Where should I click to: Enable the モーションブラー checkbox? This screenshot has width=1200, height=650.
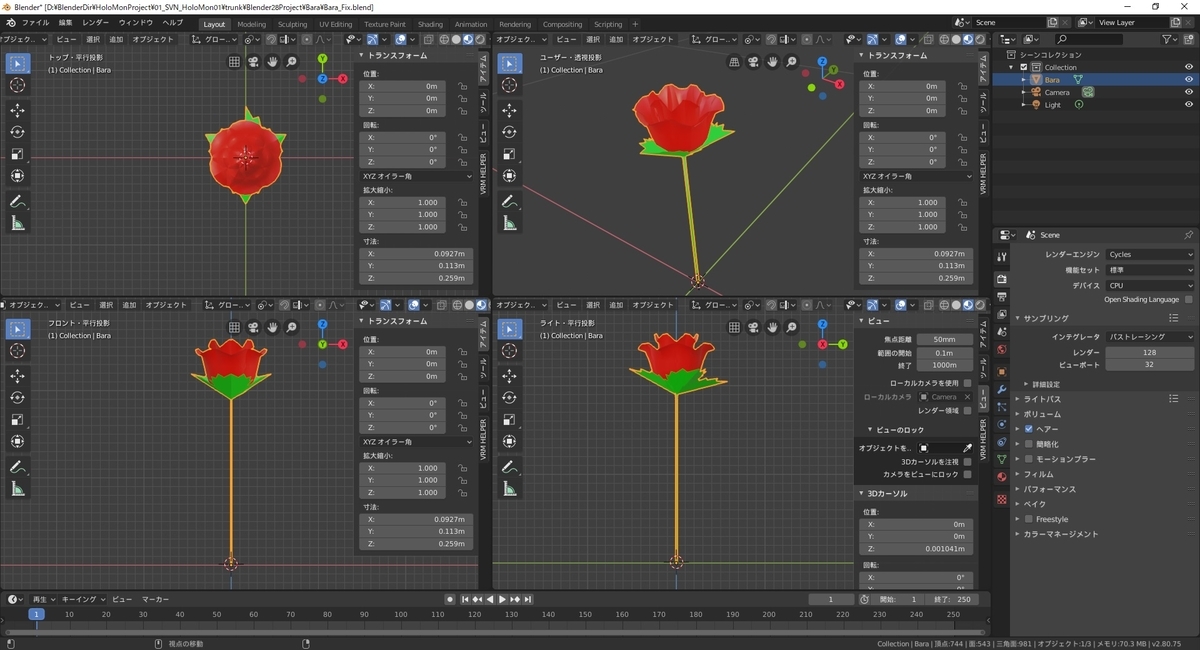click(1029, 459)
